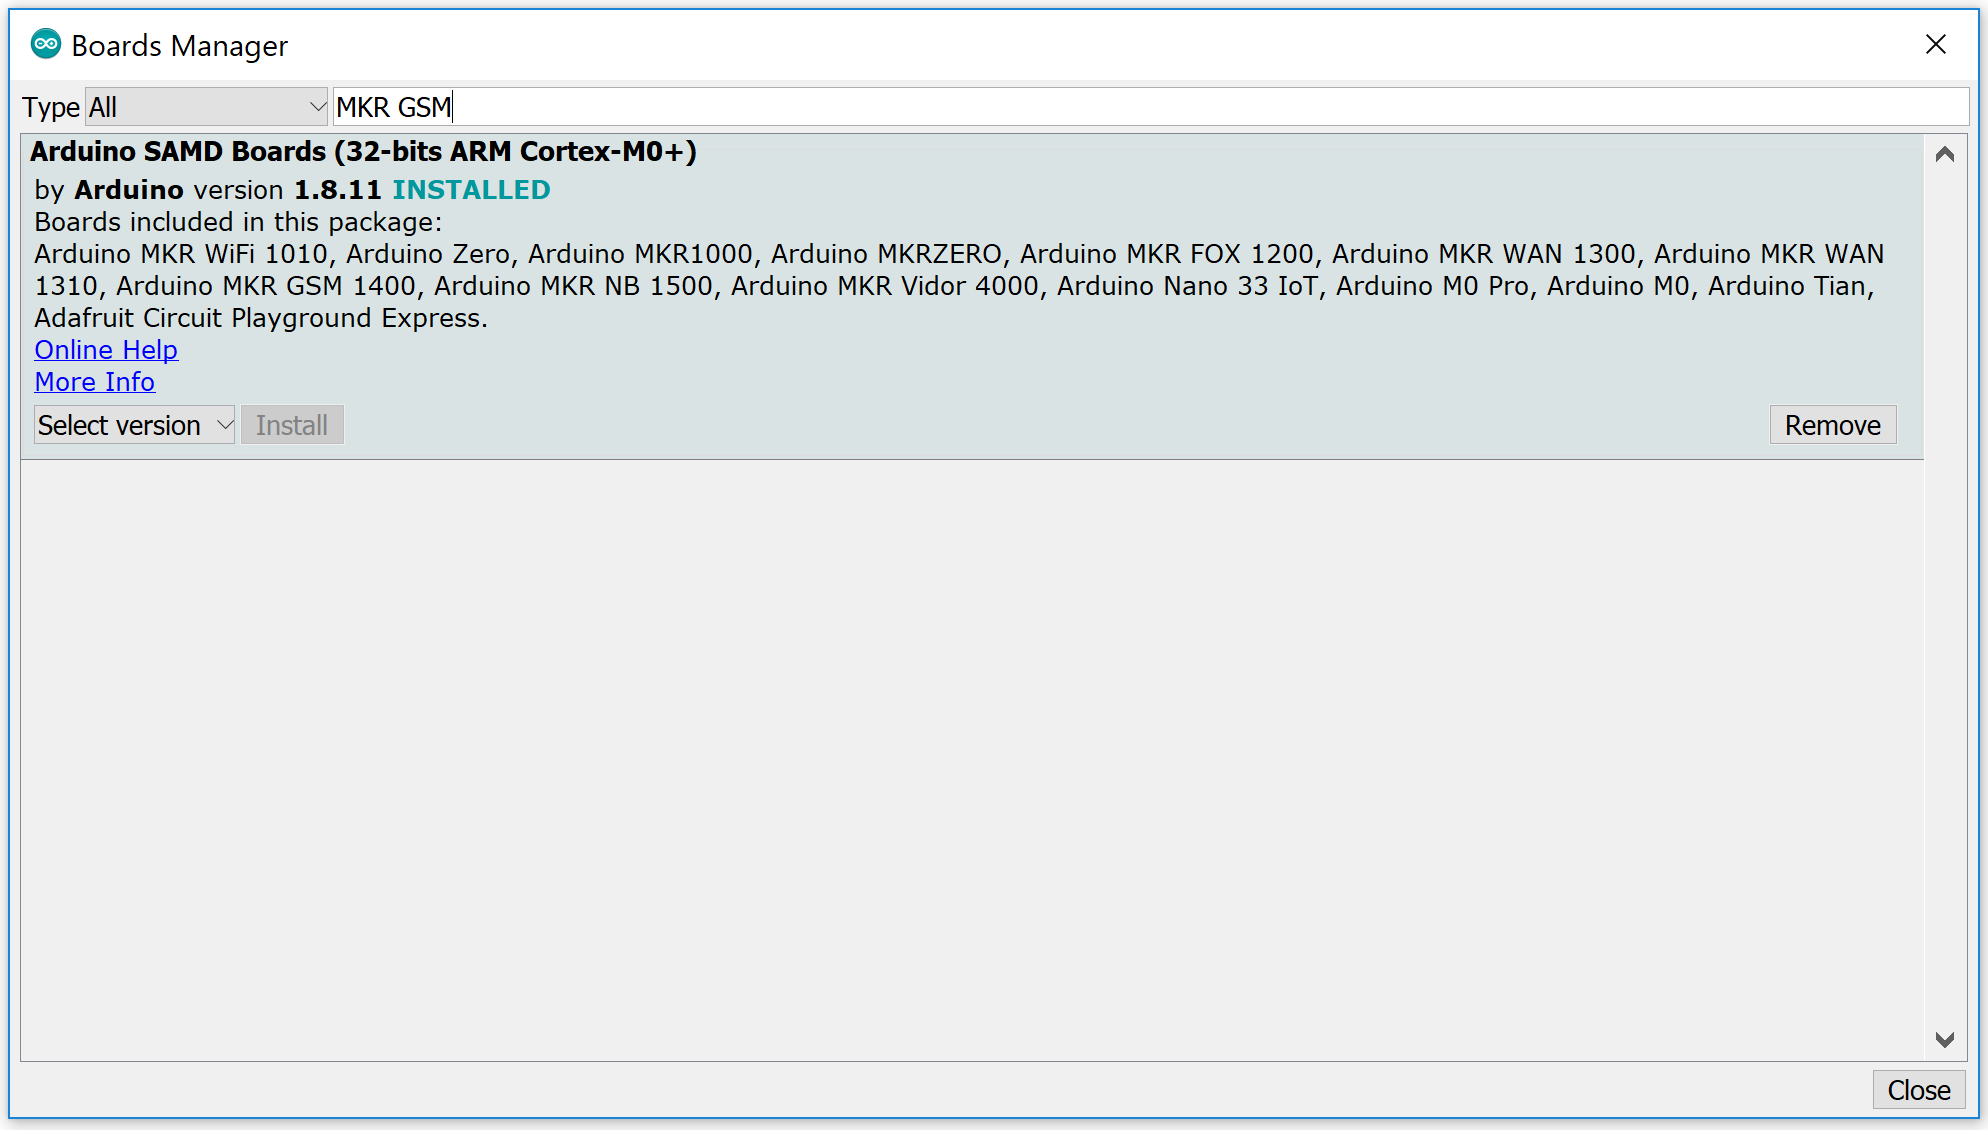Select the Arduino SAMD Boards package title

pos(363,152)
